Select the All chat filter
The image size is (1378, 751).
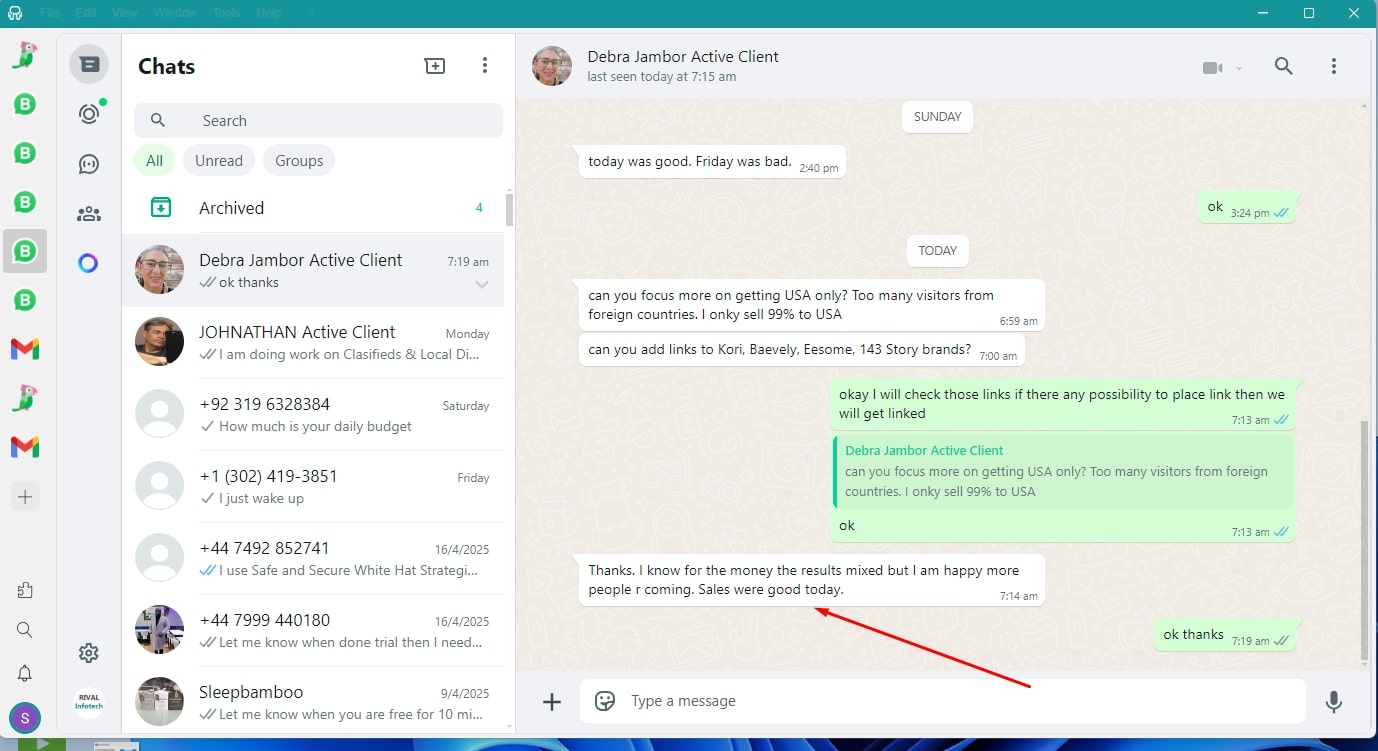(154, 161)
